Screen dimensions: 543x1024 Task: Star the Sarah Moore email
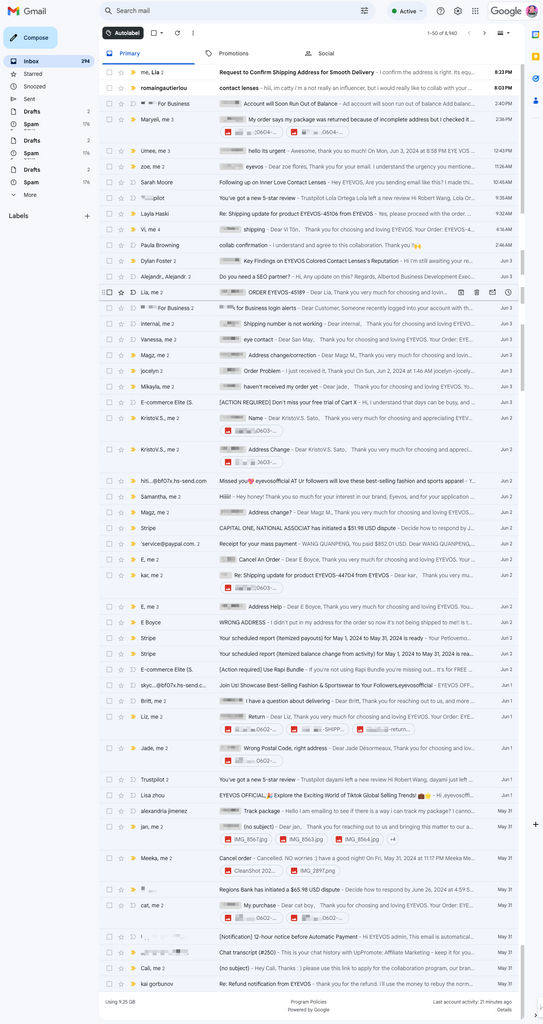click(121, 182)
